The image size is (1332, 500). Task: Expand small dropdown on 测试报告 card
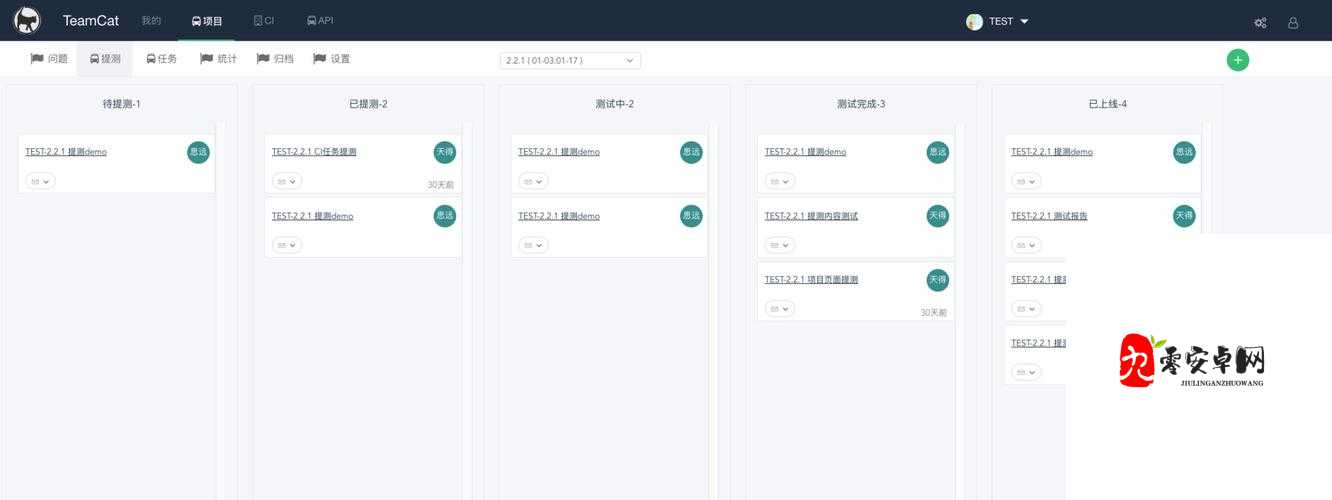pos(1026,245)
